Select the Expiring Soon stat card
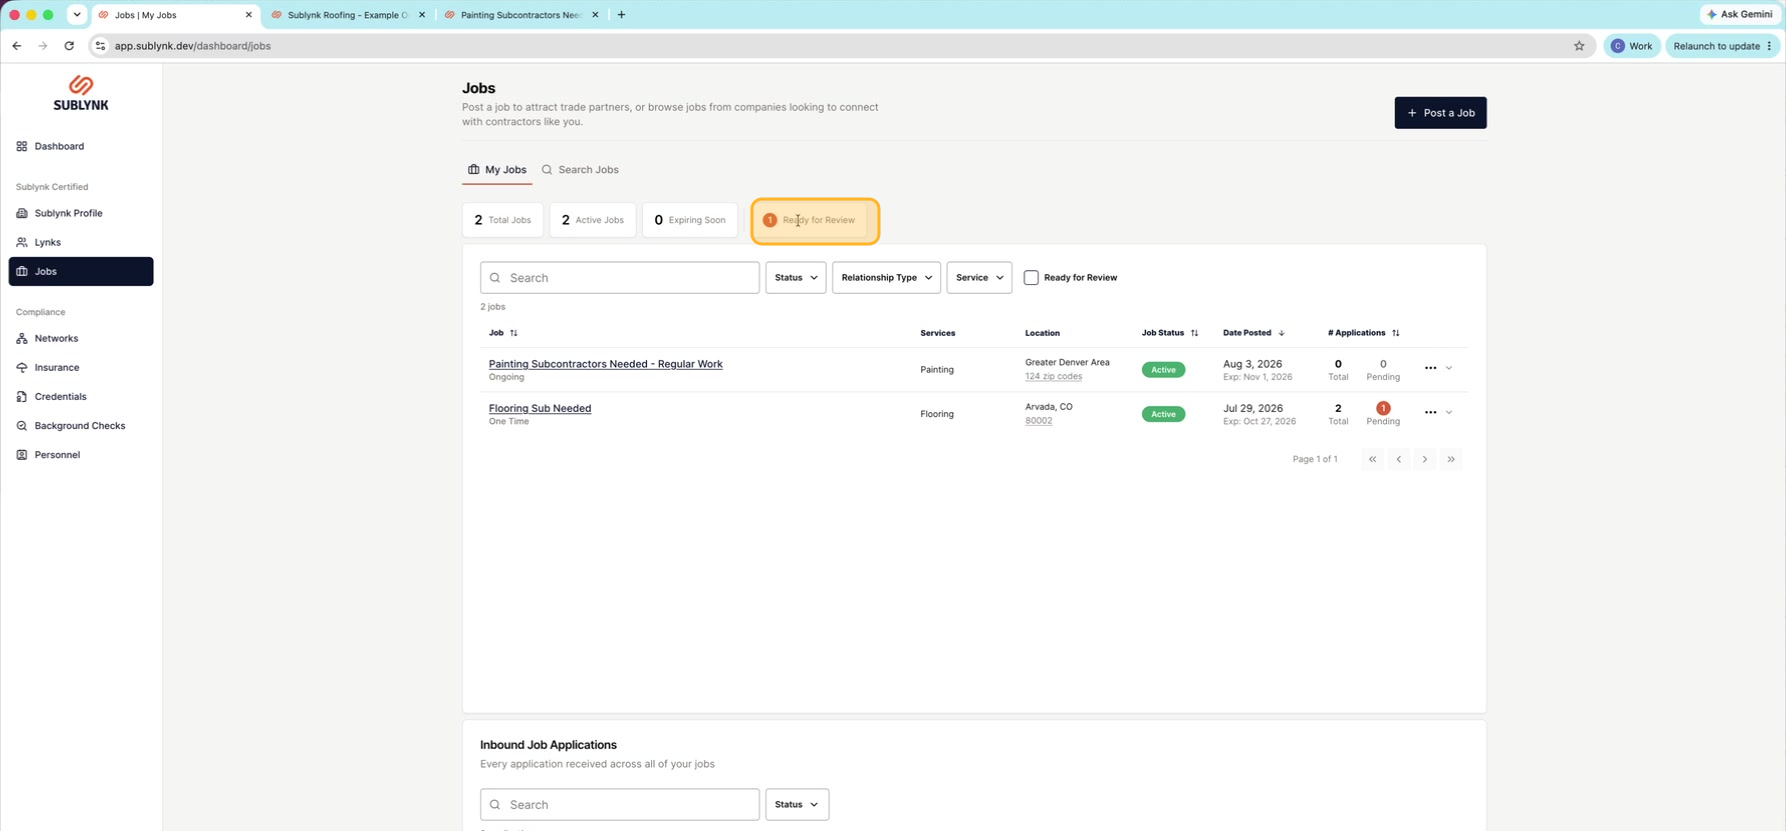Viewport: 1786px width, 831px height. (690, 220)
